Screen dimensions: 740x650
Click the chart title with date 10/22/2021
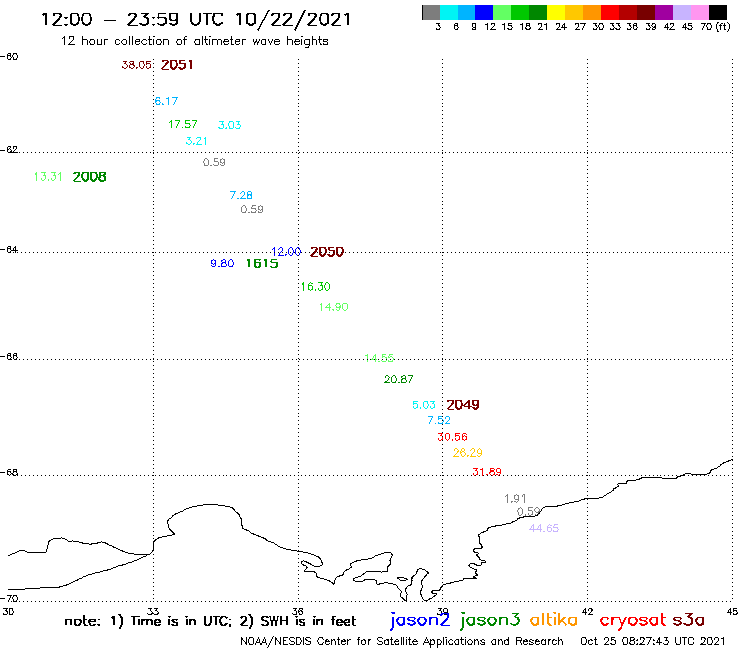coord(196,19)
